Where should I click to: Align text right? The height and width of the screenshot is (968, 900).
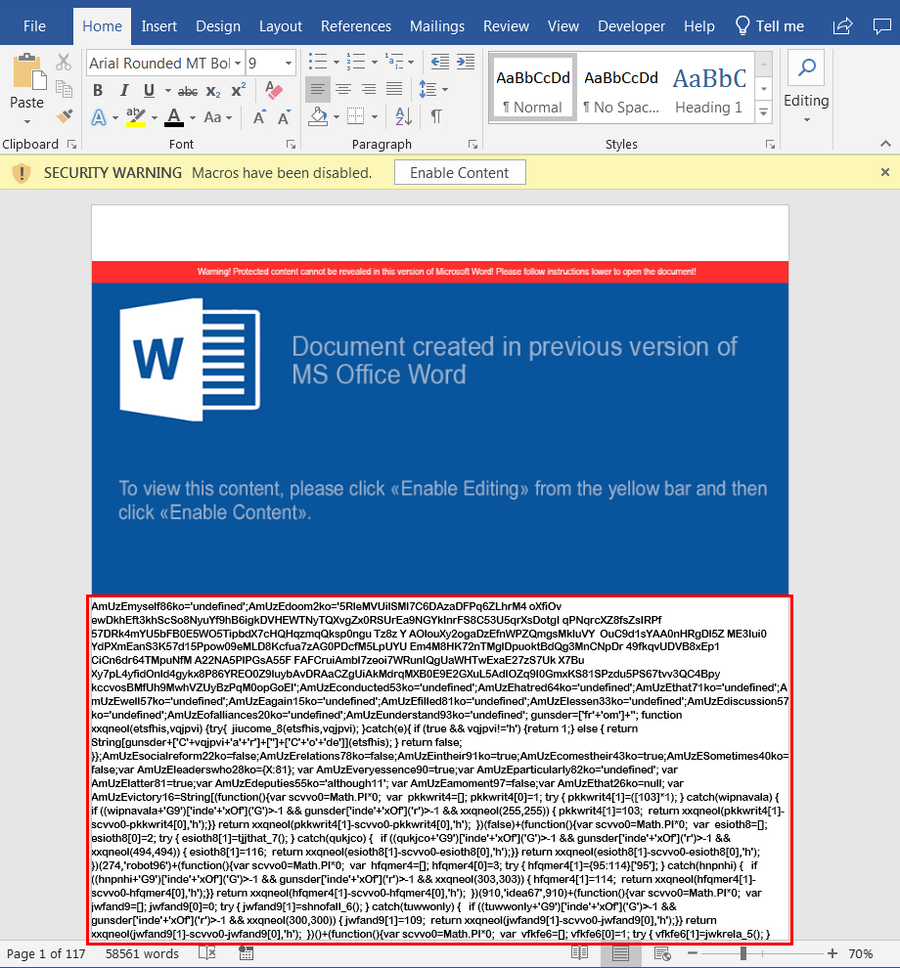[369, 90]
